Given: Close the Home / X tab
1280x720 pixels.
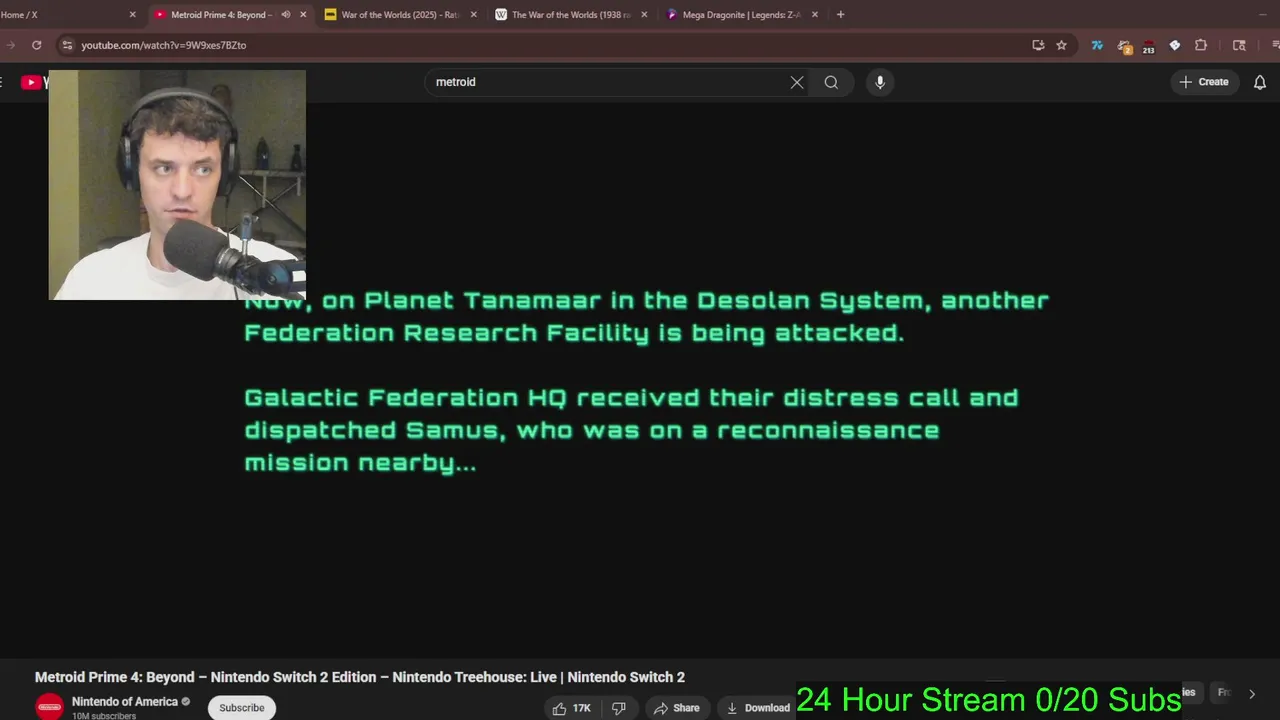Looking at the screenshot, I should click(x=132, y=15).
